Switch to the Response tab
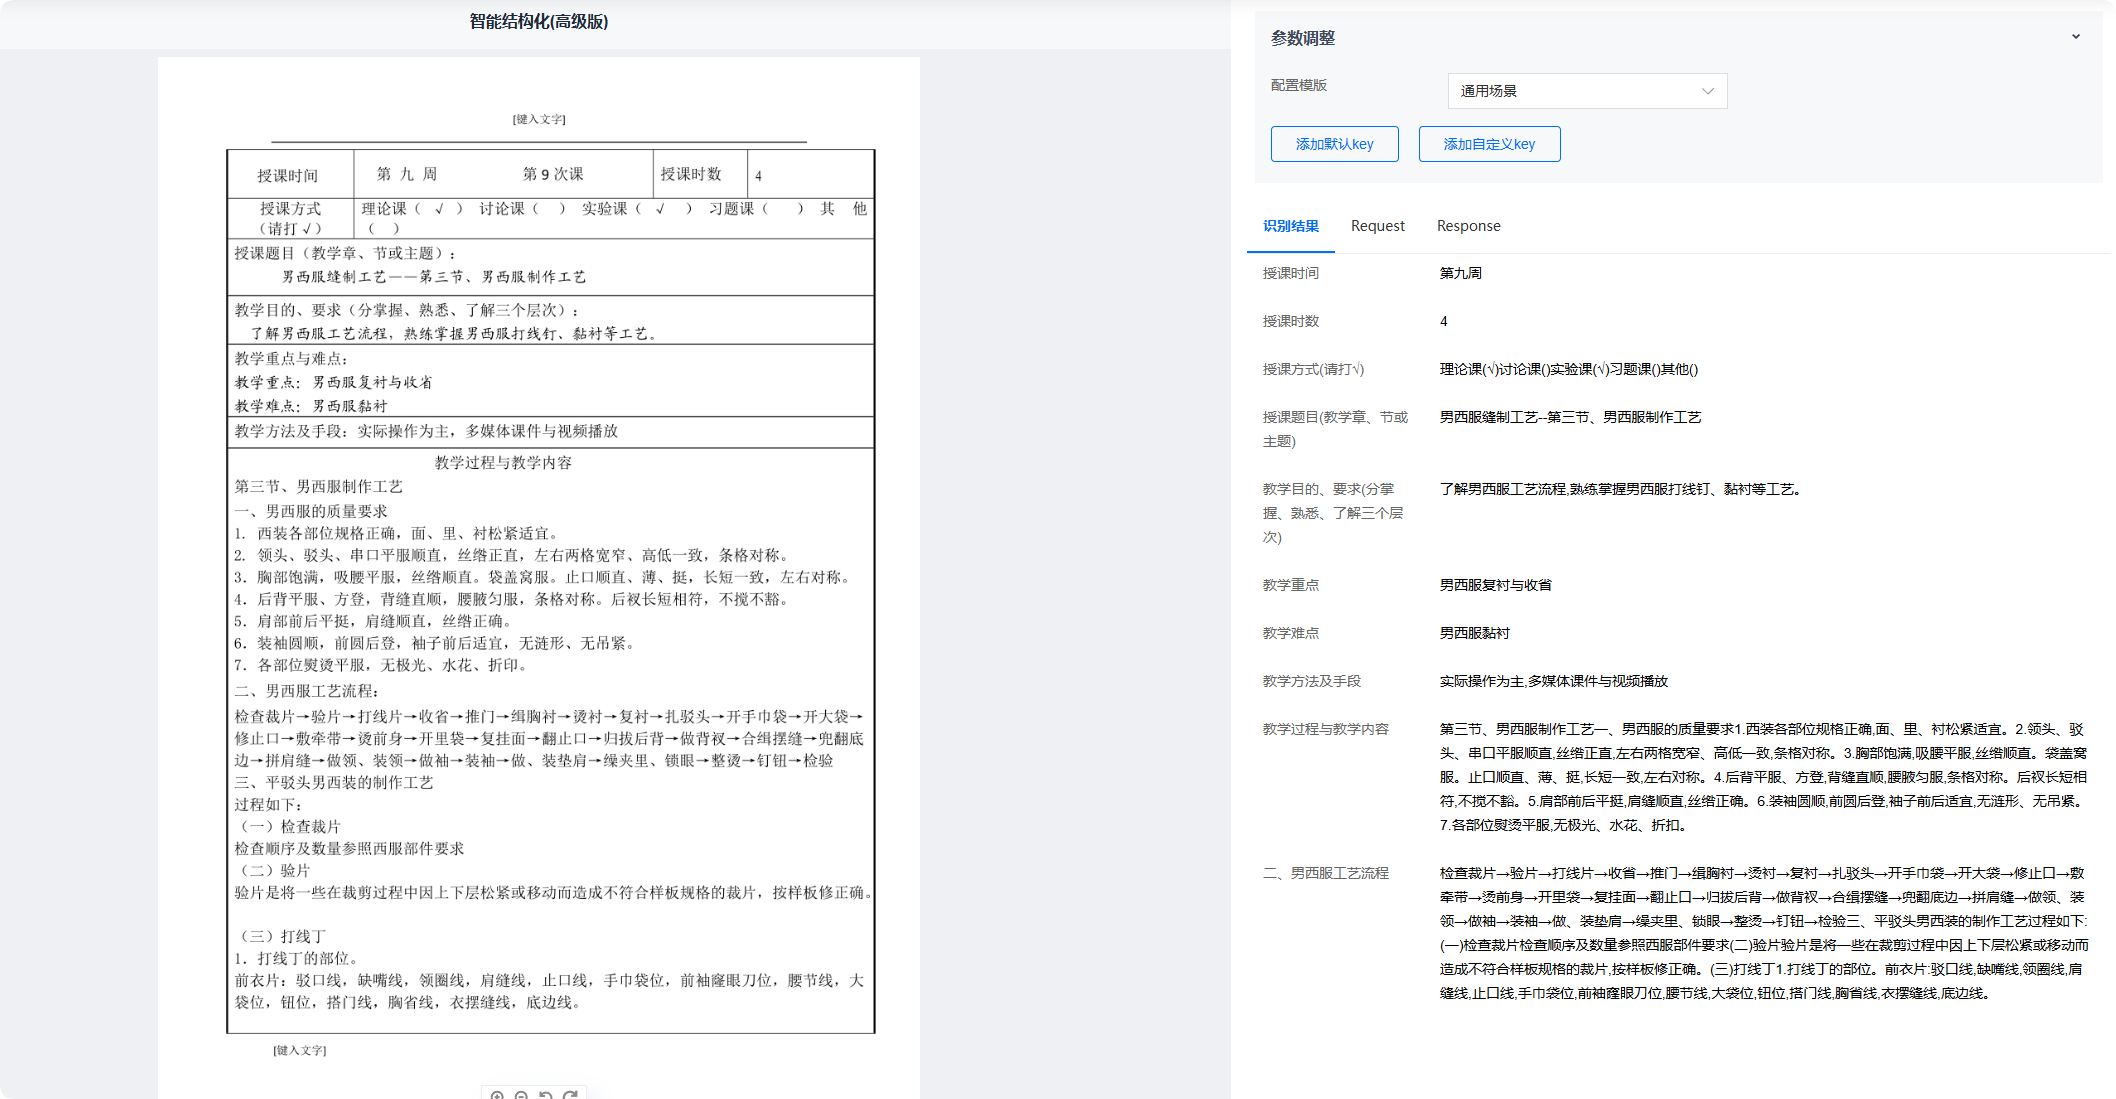Image resolution: width=2116 pixels, height=1099 pixels. point(1468,226)
